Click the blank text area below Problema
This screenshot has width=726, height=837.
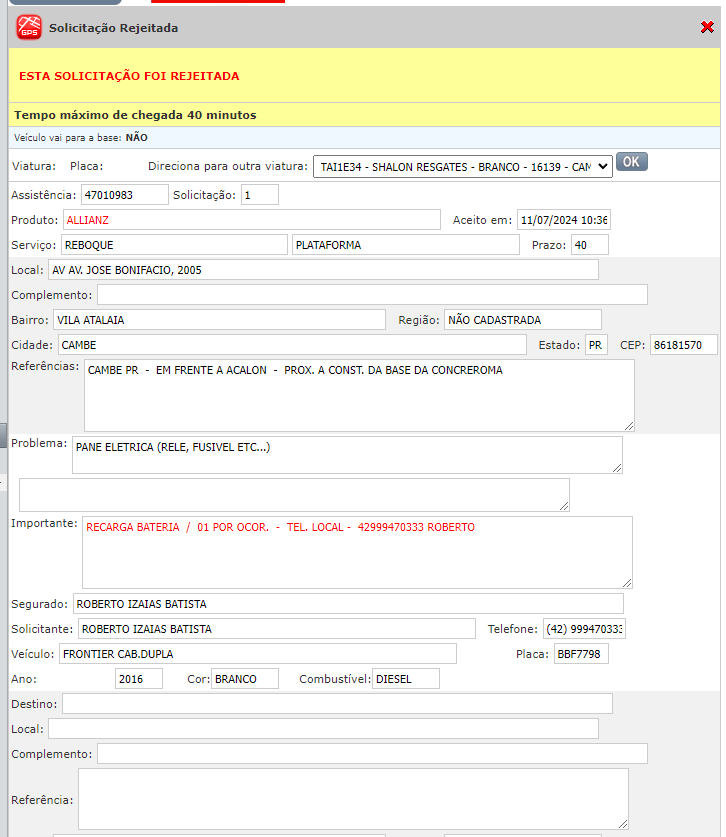[294, 495]
